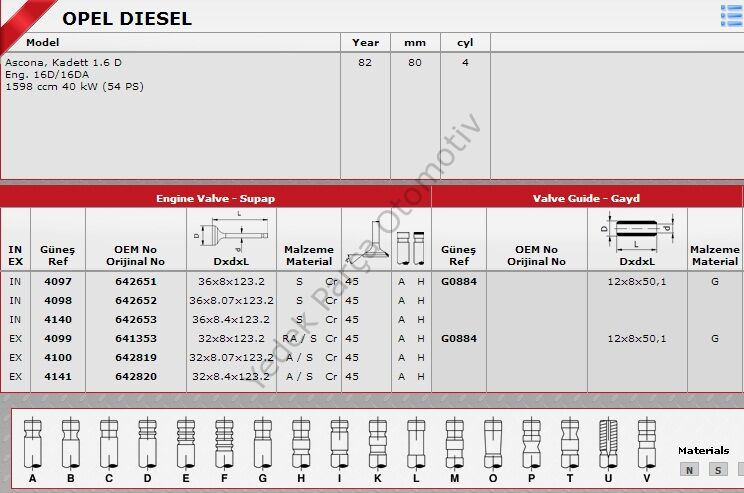Open the list menu icon at top right
This screenshot has width=744, height=493.
click(x=731, y=15)
